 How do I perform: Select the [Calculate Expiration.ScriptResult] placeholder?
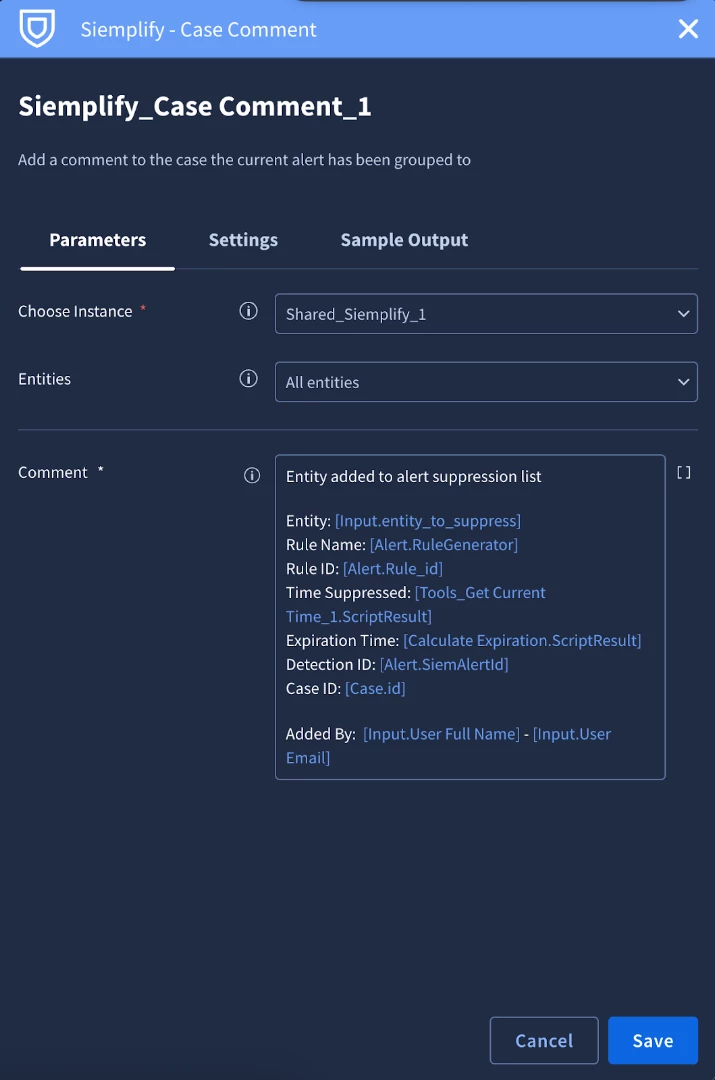pyautogui.click(x=522, y=641)
